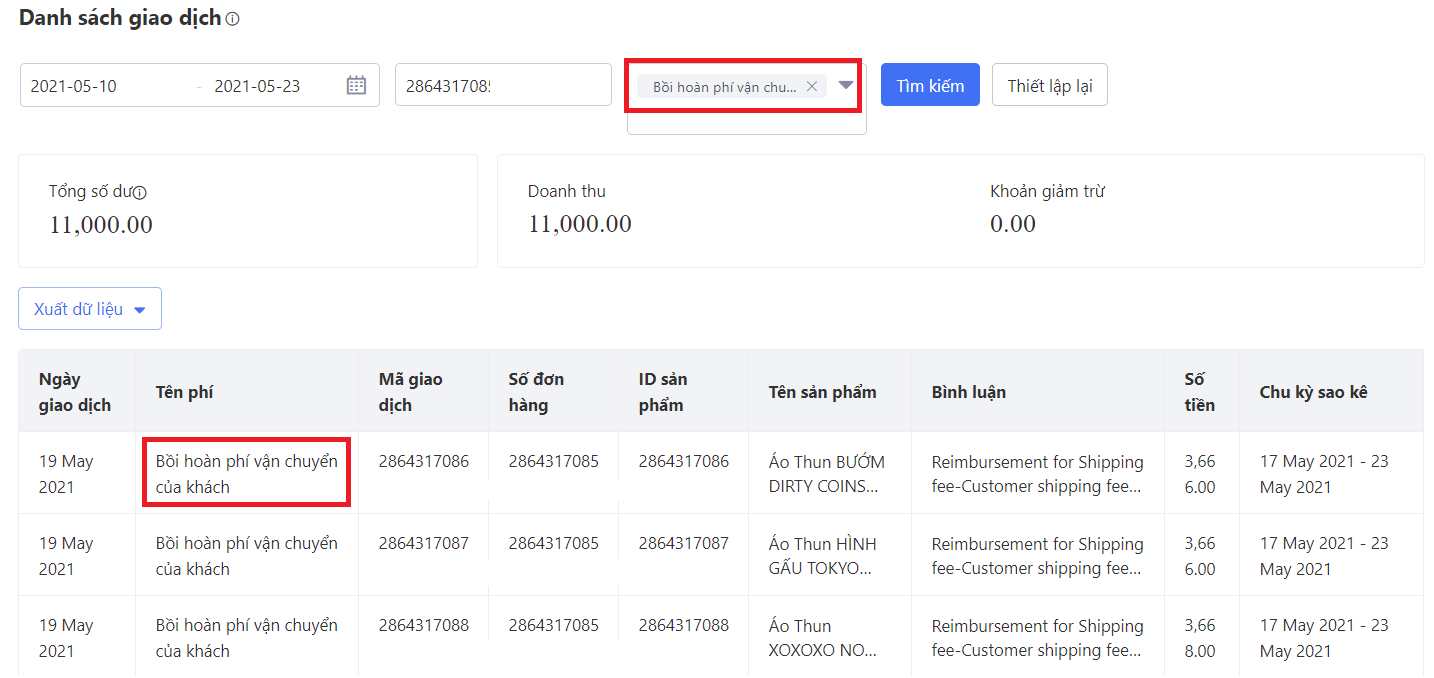Click the Ngày giao dịch column header
The image size is (1434, 678).
pyautogui.click(x=75, y=392)
